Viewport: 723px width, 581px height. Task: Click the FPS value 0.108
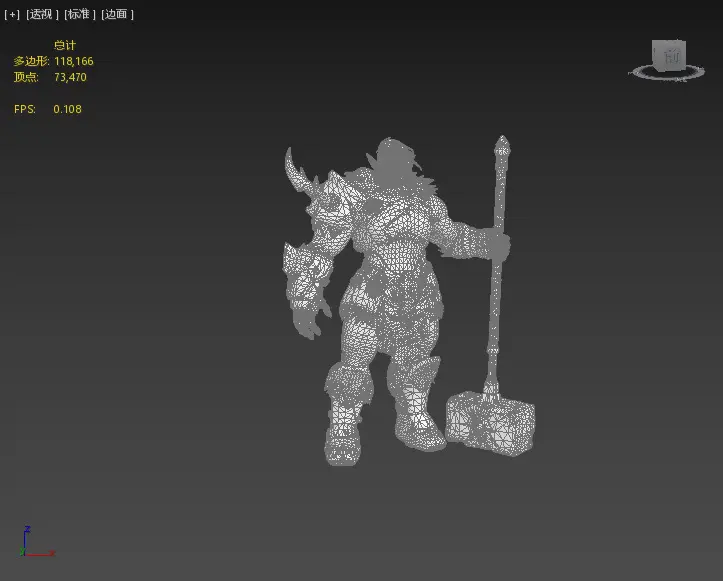[67, 109]
